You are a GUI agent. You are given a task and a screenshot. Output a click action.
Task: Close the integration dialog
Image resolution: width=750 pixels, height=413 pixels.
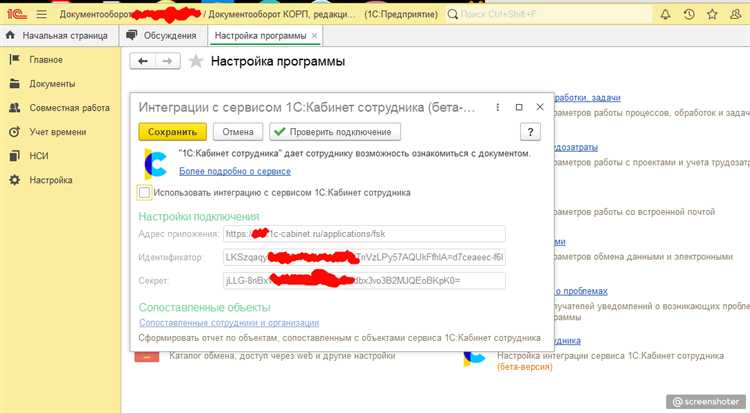click(x=540, y=107)
